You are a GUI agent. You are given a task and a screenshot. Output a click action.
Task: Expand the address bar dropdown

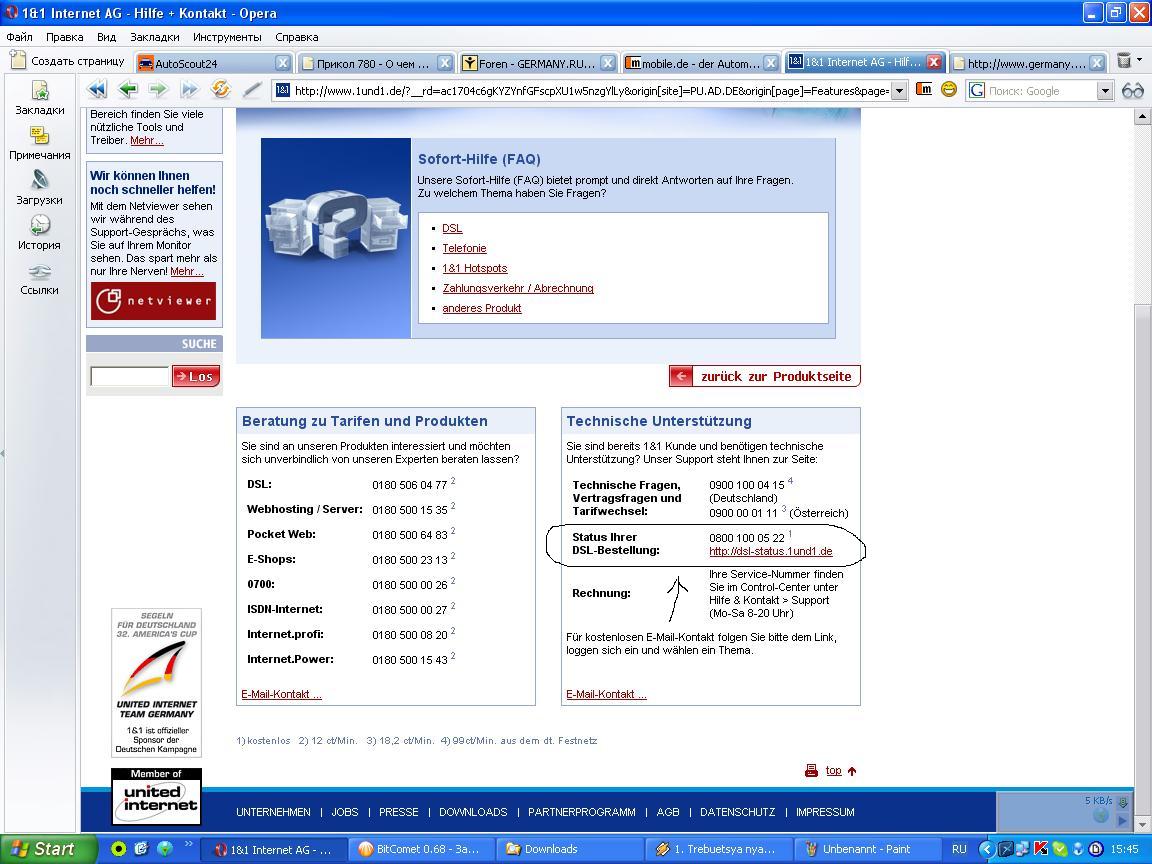899,91
